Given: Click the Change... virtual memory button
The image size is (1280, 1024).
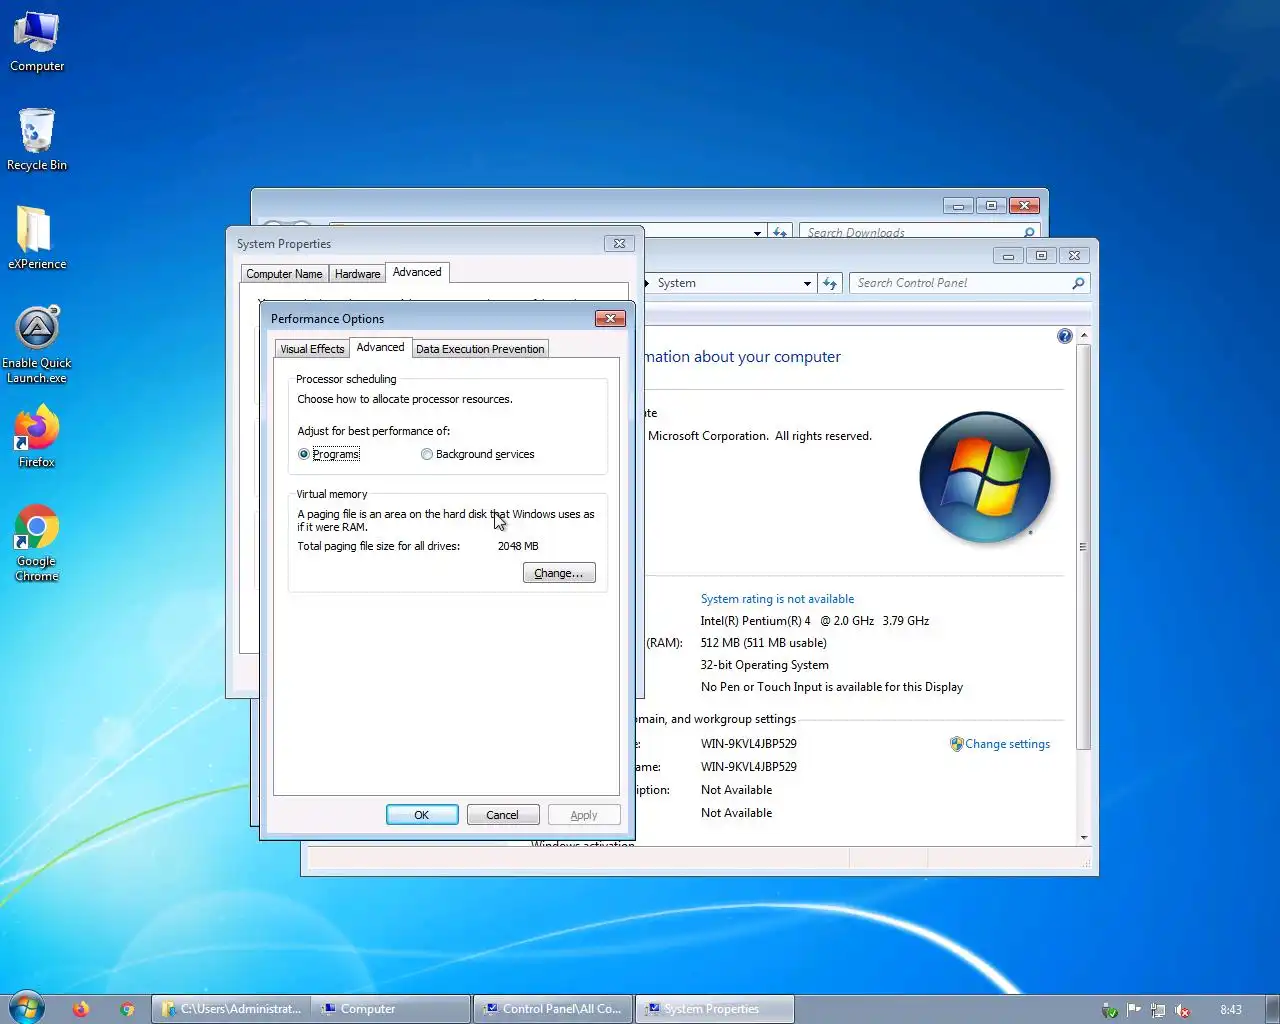Looking at the screenshot, I should [559, 573].
